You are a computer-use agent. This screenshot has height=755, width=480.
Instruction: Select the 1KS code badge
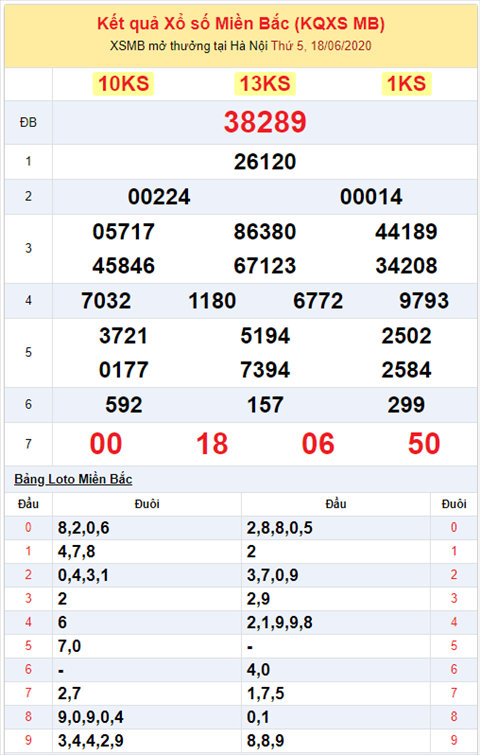click(406, 84)
